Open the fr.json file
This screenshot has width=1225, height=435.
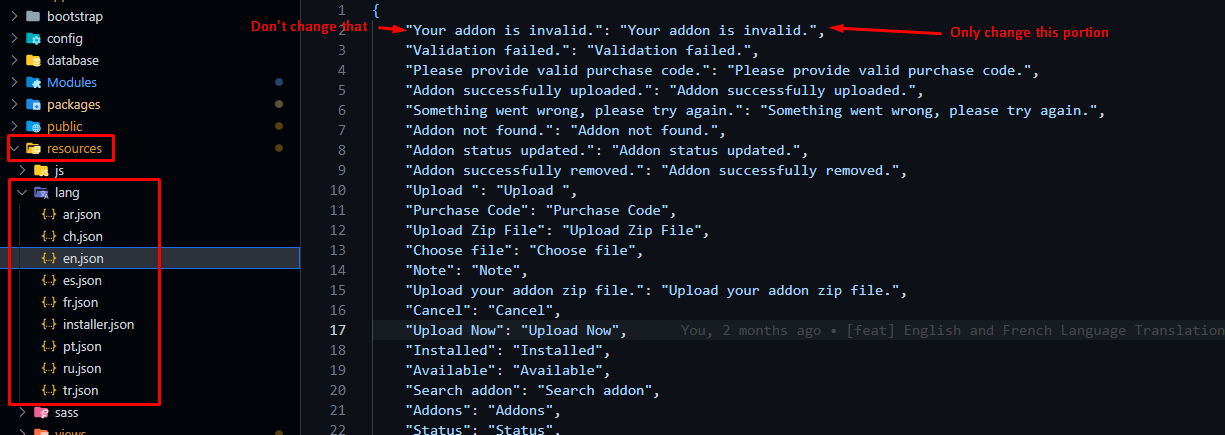point(81,302)
